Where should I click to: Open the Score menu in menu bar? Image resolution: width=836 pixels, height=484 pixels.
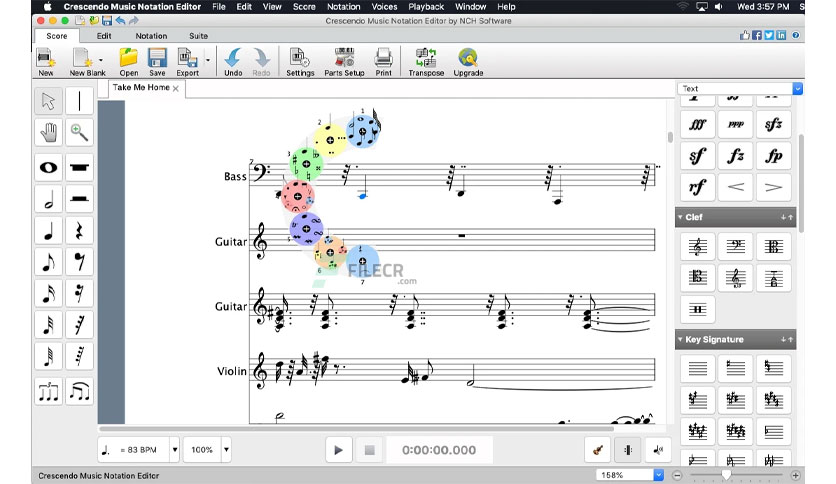tap(304, 7)
